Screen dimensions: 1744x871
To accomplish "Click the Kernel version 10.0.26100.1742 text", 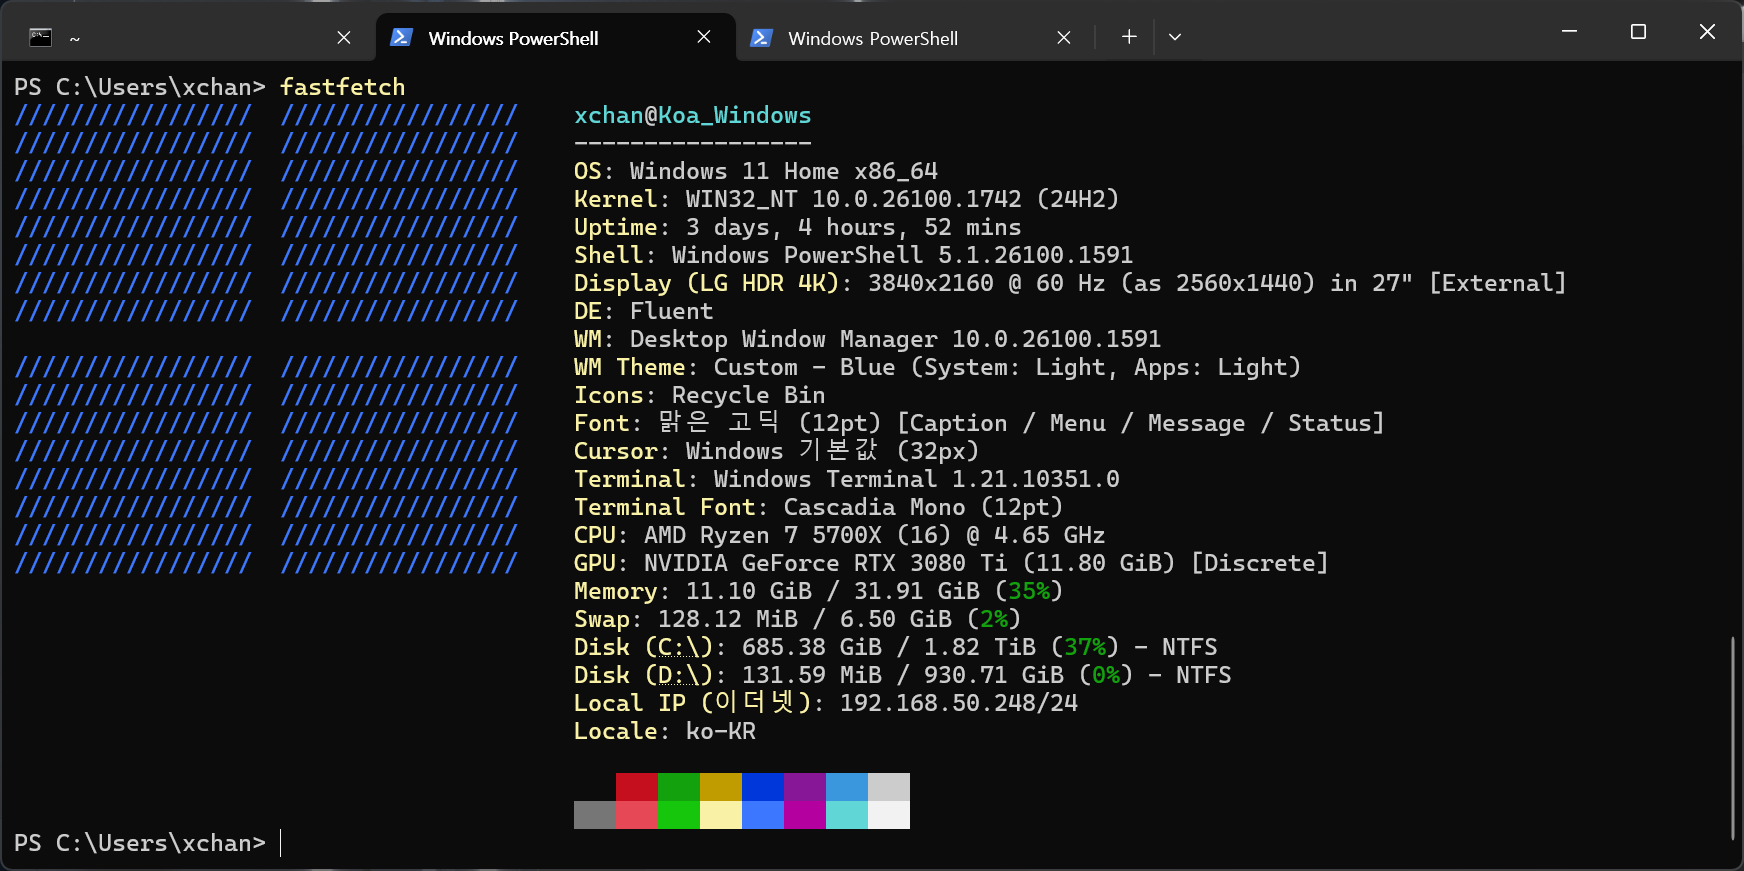I will 917,199.
